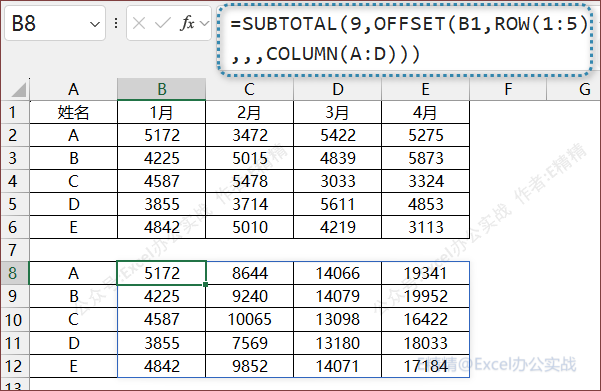
Task: Select row 11 header
Action: pyautogui.click(x=15, y=343)
